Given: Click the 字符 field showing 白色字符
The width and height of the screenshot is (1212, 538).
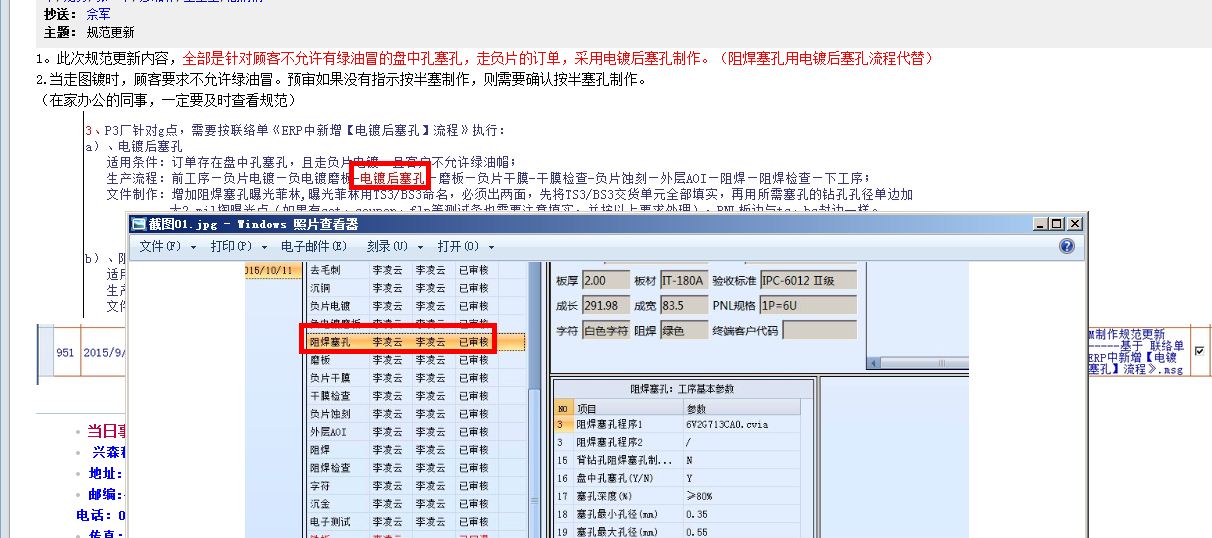Looking at the screenshot, I should (x=605, y=330).
